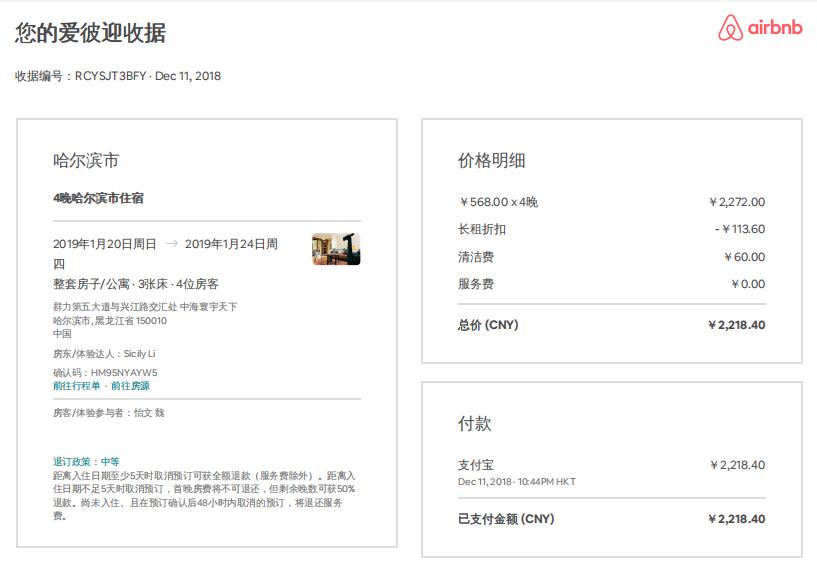Click the 退订政策:中等 link
817x562 pixels.
(x=86, y=461)
